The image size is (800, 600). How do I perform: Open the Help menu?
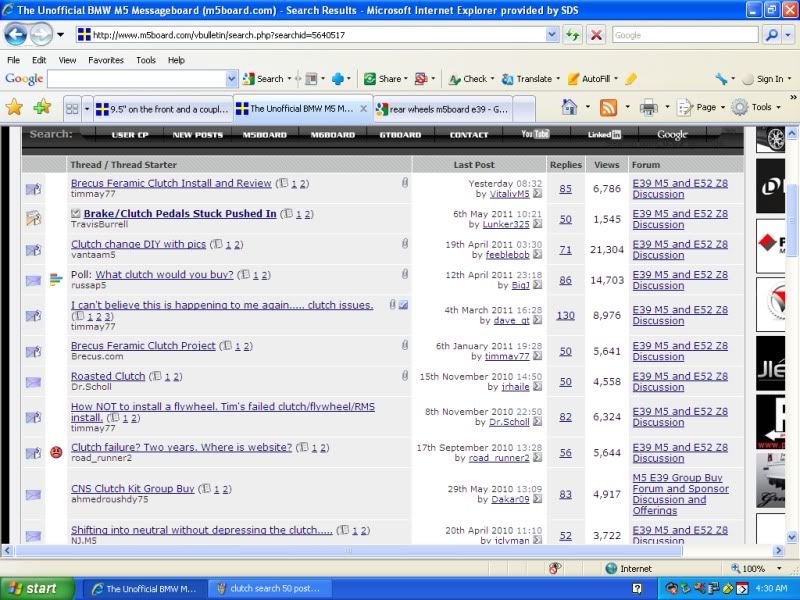point(176,60)
